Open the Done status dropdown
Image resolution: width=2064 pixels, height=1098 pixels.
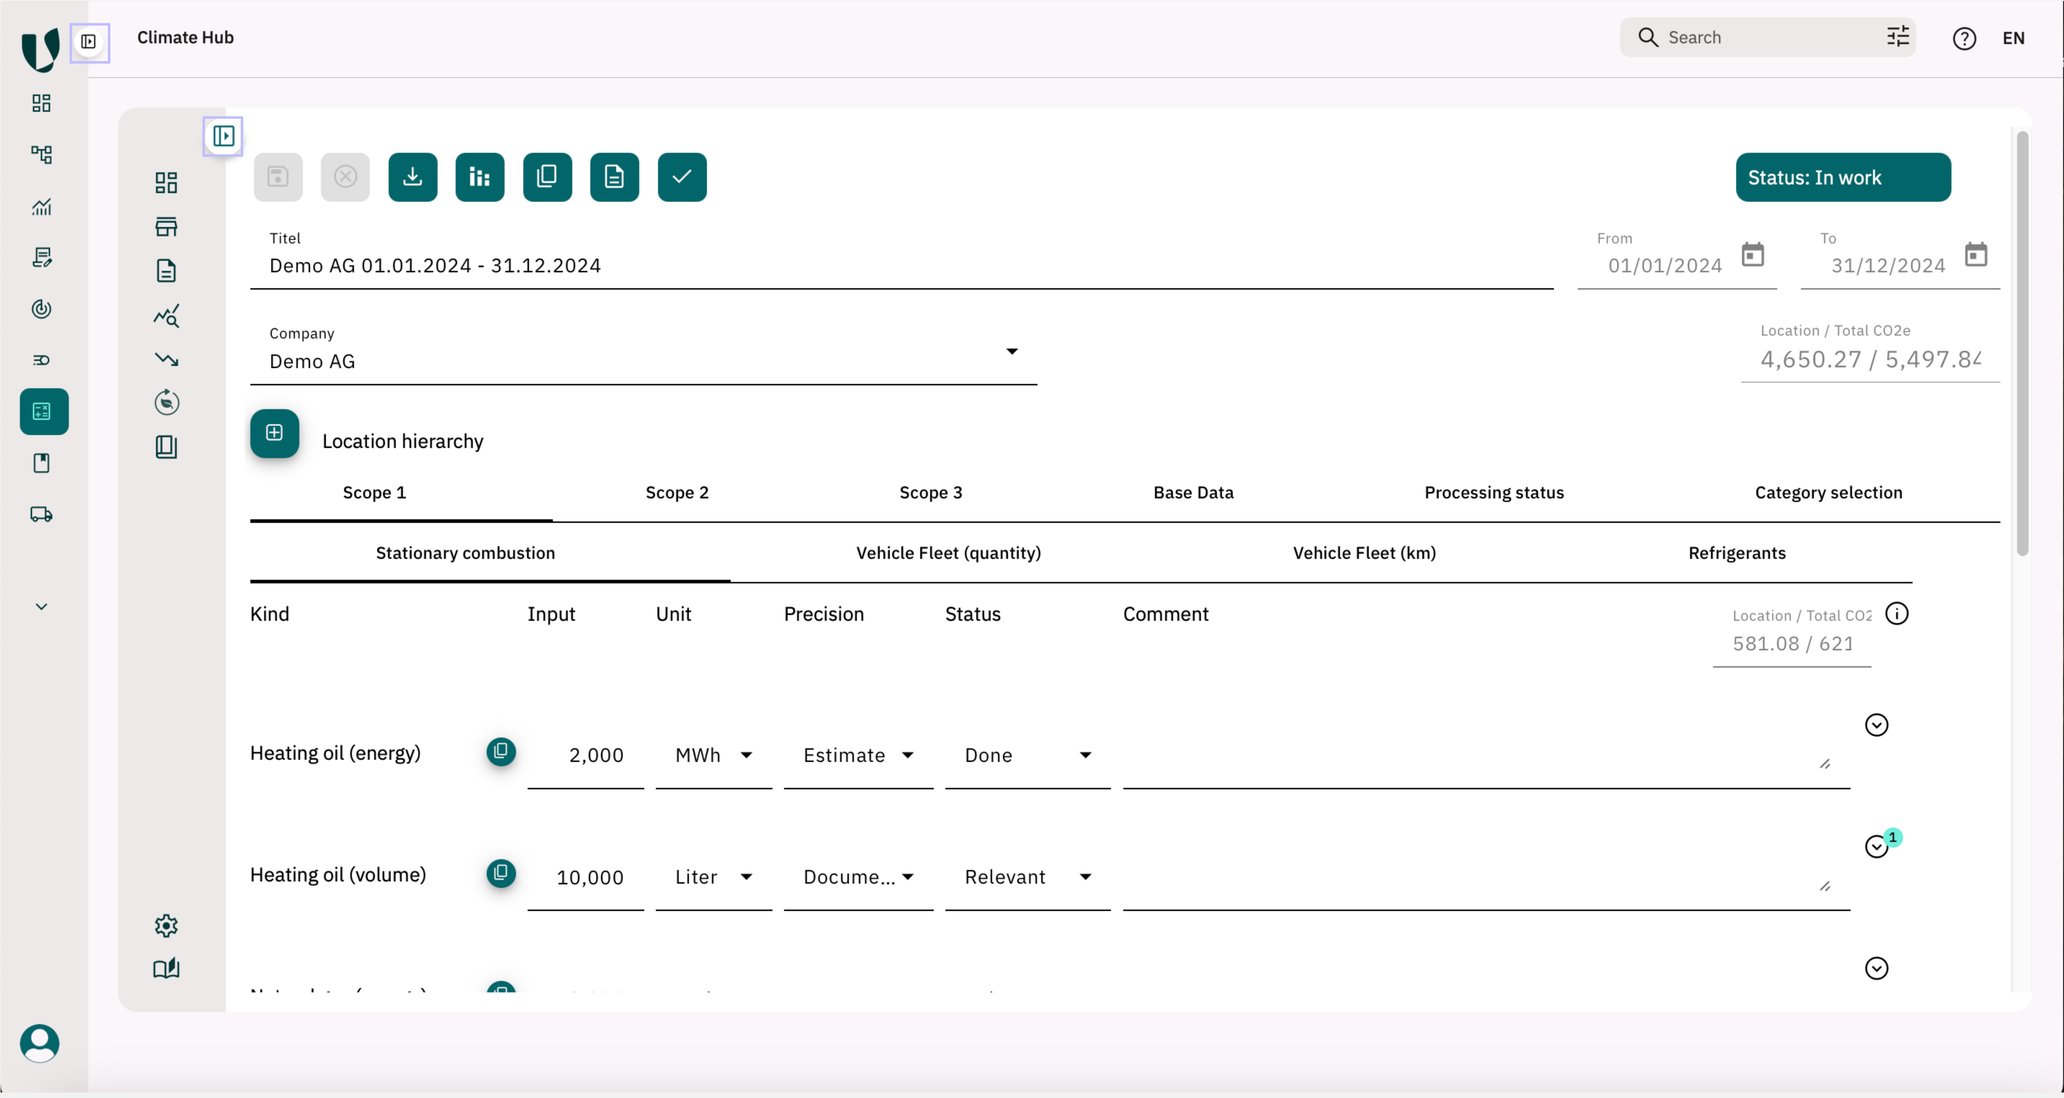[1027, 756]
